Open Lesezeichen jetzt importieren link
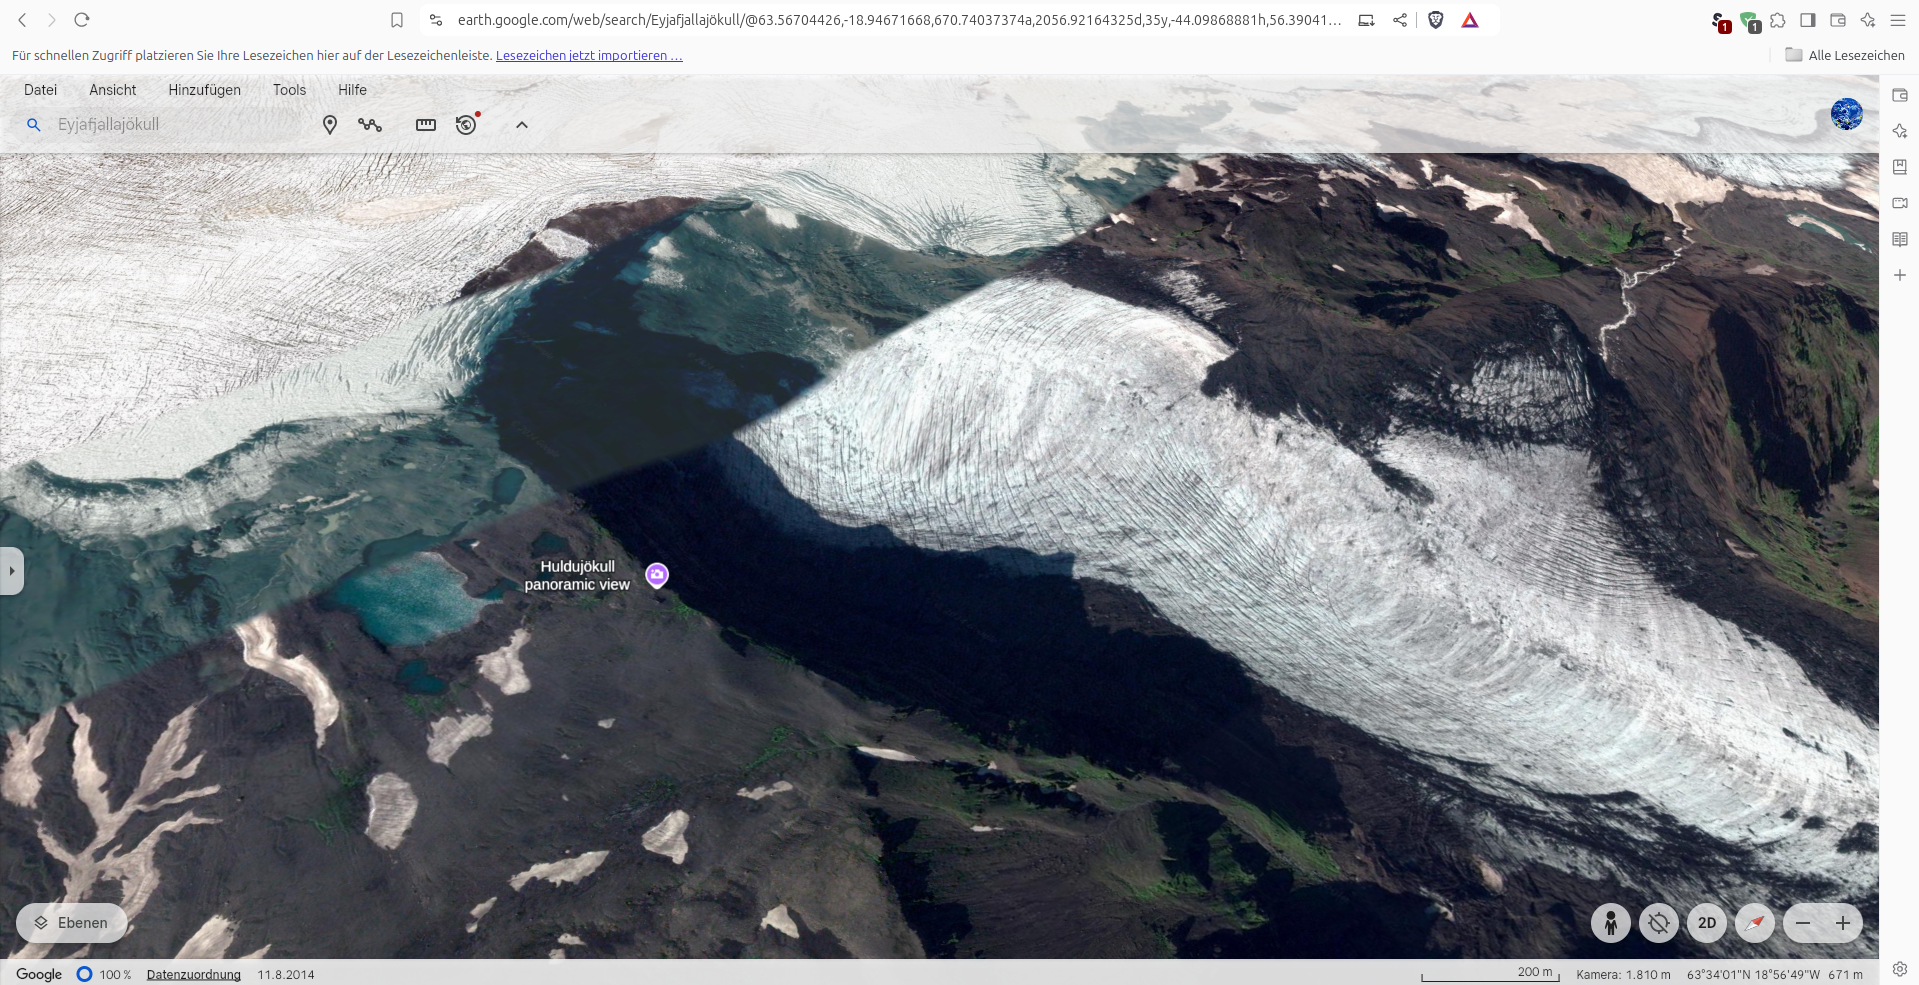Image resolution: width=1919 pixels, height=985 pixels. [589, 55]
